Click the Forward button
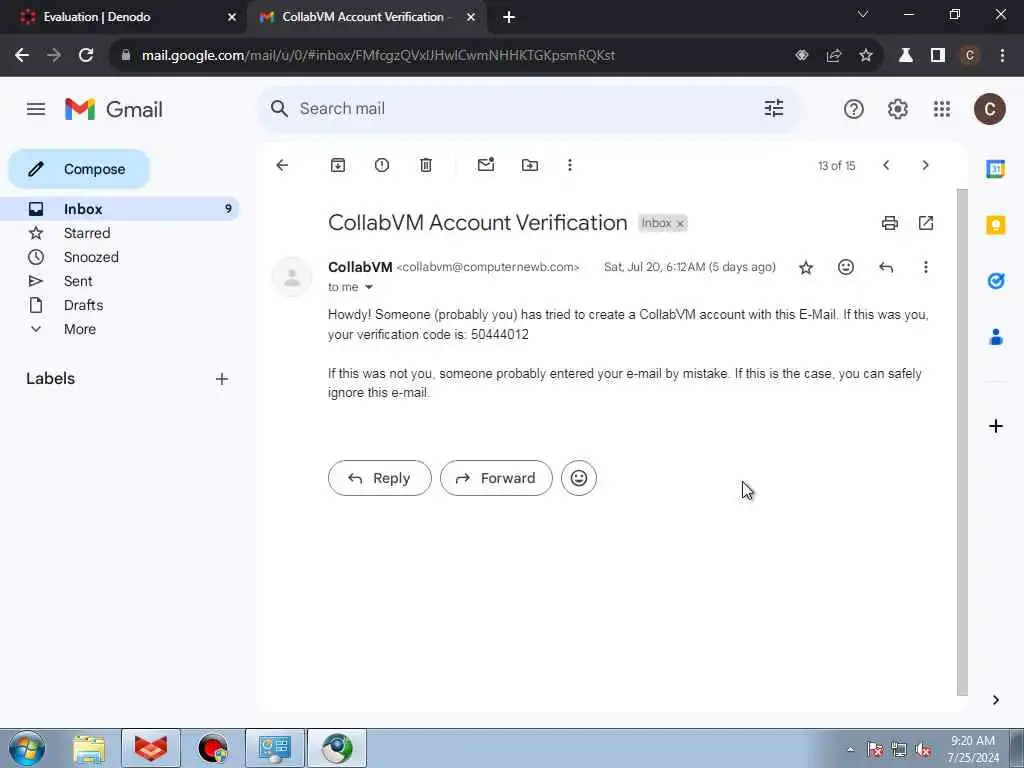Image resolution: width=1024 pixels, height=768 pixels. click(496, 478)
